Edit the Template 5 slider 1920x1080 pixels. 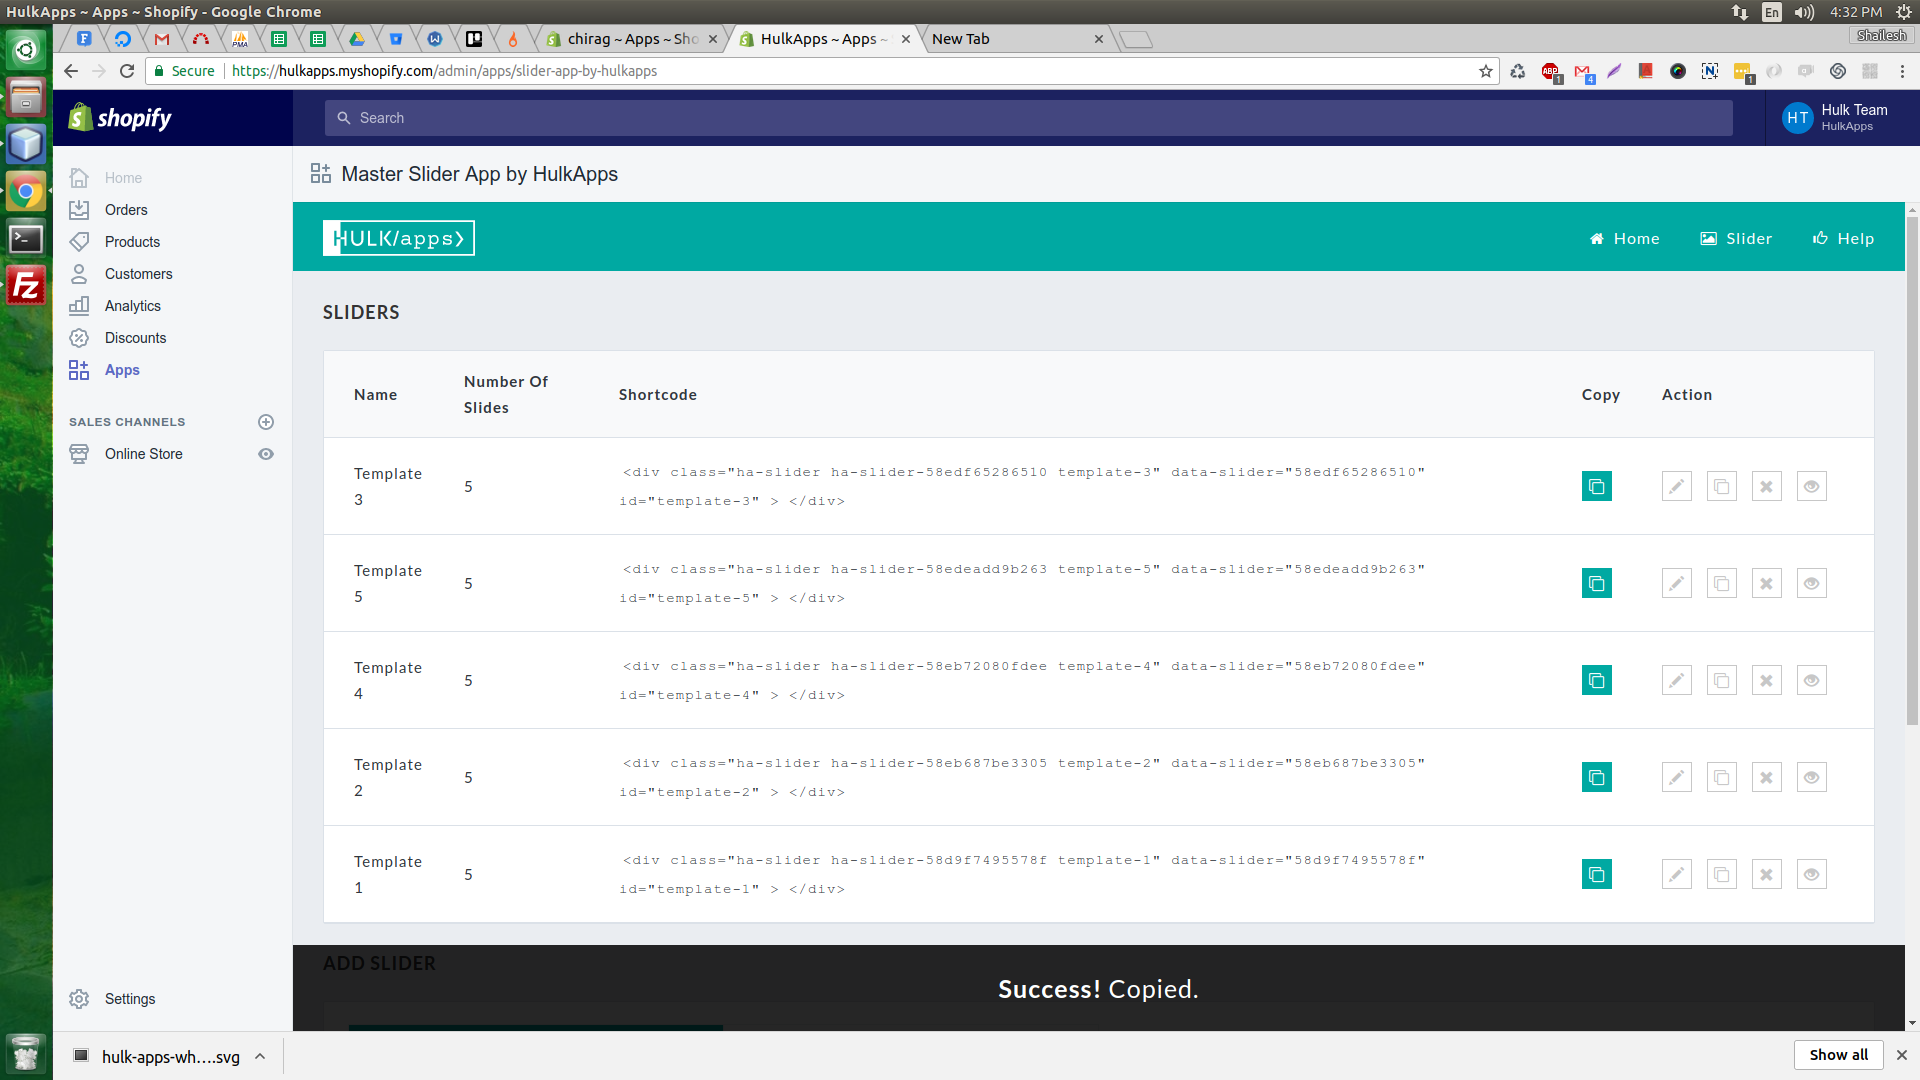(1677, 583)
